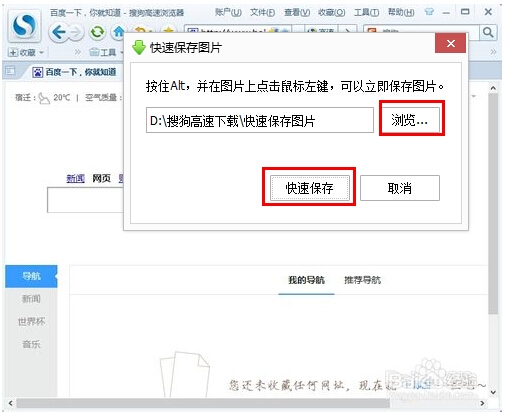Viewport: 507px width, 415px height.
Task: Switch to the 推荐导航 tab
Action: (362, 280)
